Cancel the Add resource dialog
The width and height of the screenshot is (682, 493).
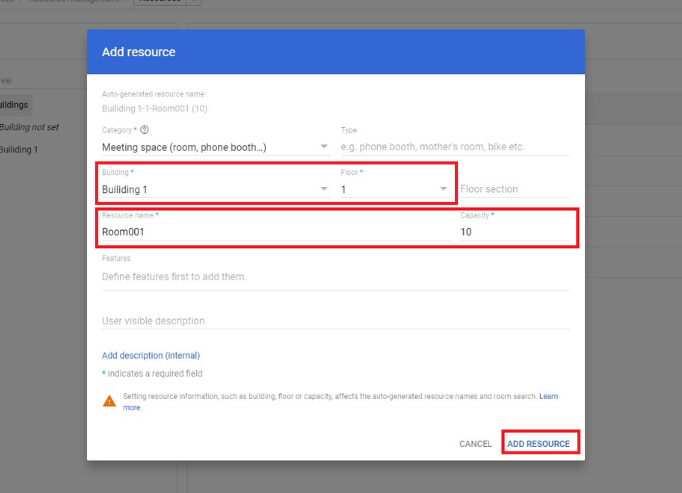(x=475, y=444)
